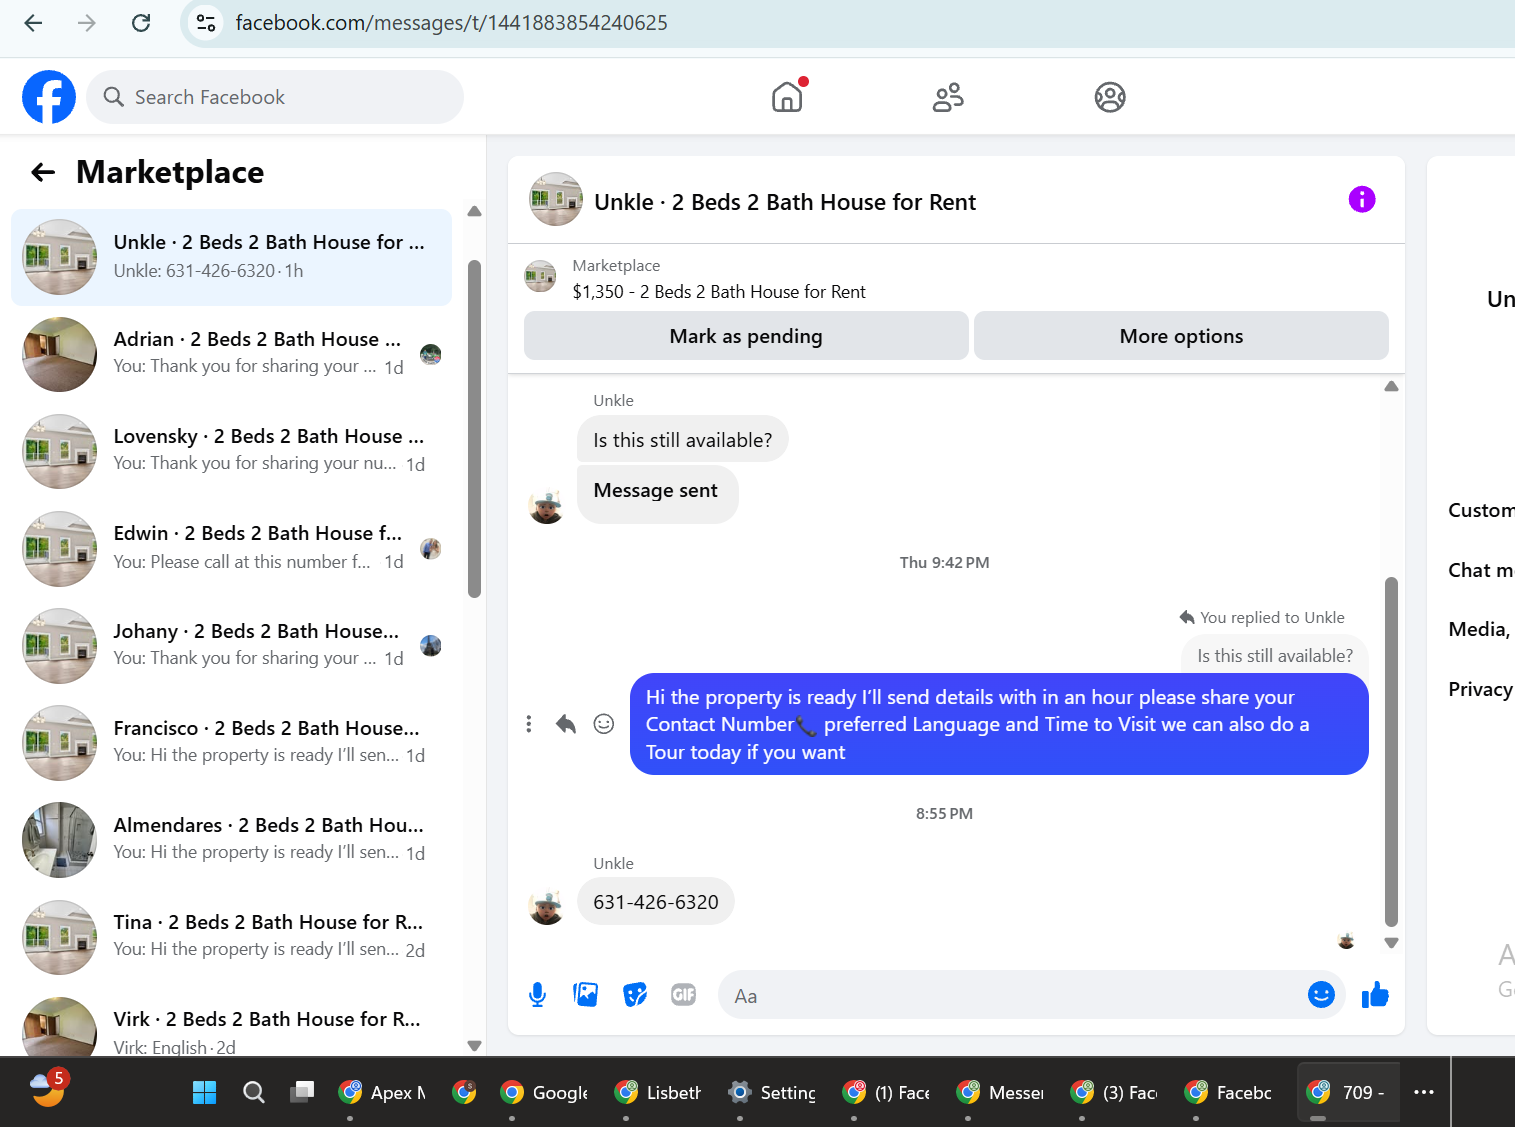
Task: Click the phone number message 631-426-6320
Action: (656, 902)
